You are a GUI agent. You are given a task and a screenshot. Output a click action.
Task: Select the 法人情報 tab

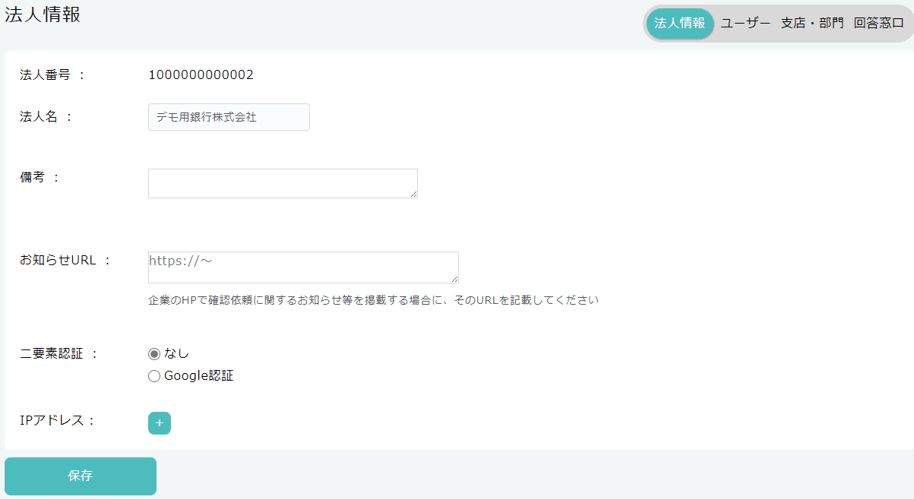[680, 23]
